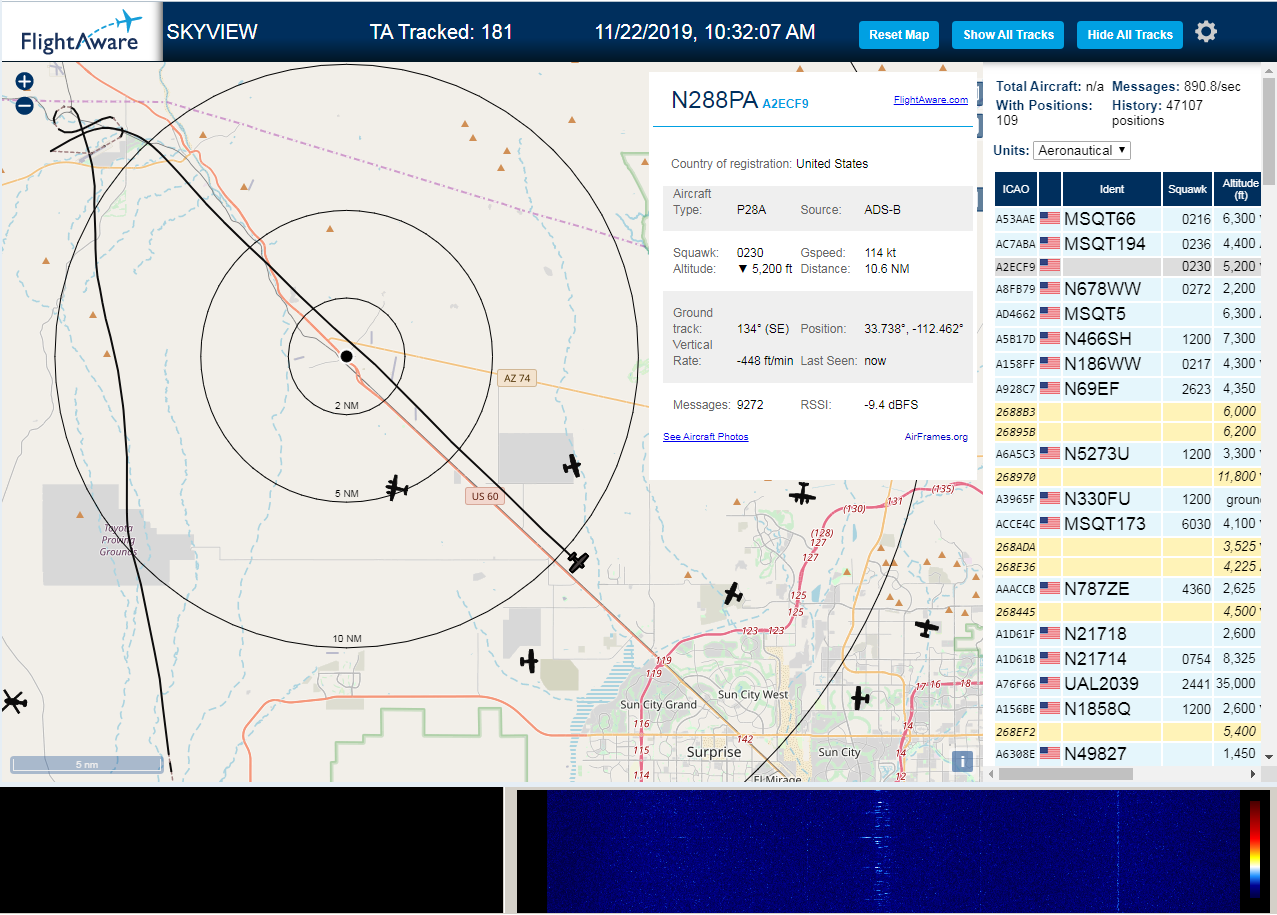
Task: Click the US flag in MSQT66 row
Action: [x=1050, y=218]
